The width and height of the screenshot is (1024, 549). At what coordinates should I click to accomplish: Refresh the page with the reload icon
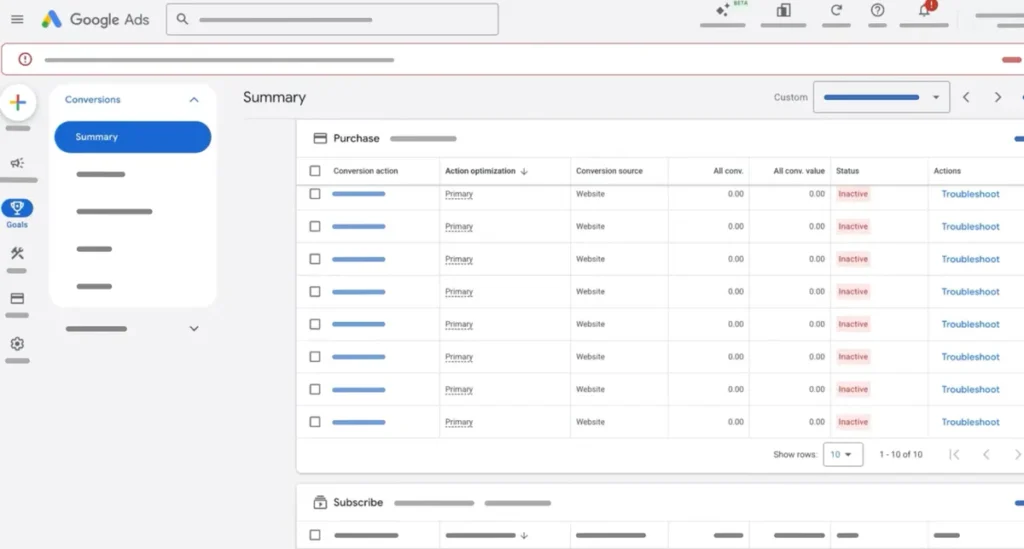click(836, 10)
